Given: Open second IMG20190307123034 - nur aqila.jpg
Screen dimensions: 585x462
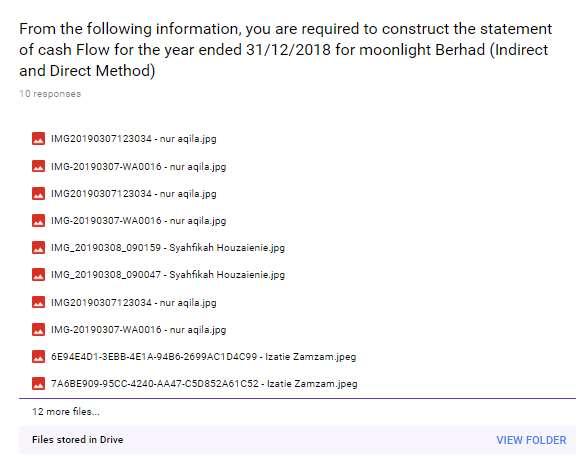Looking at the screenshot, I should tap(134, 194).
